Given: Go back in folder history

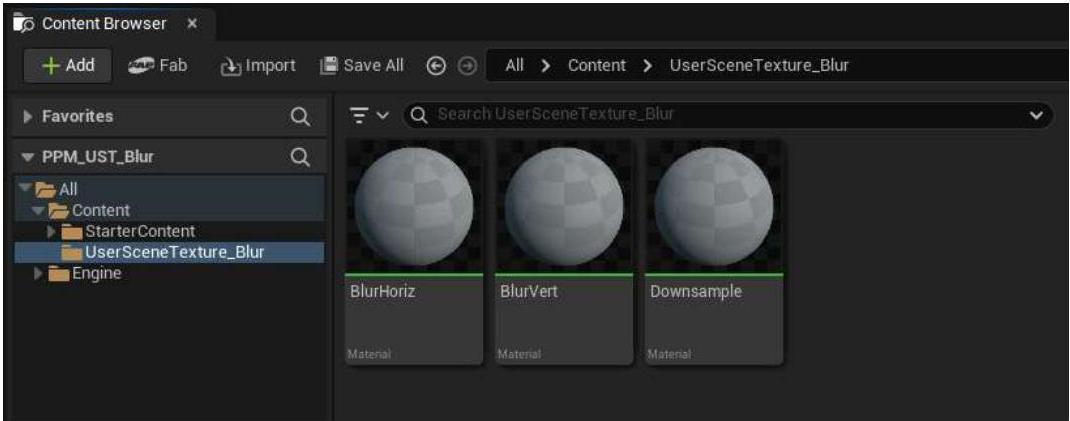Looking at the screenshot, I should tap(435, 65).
